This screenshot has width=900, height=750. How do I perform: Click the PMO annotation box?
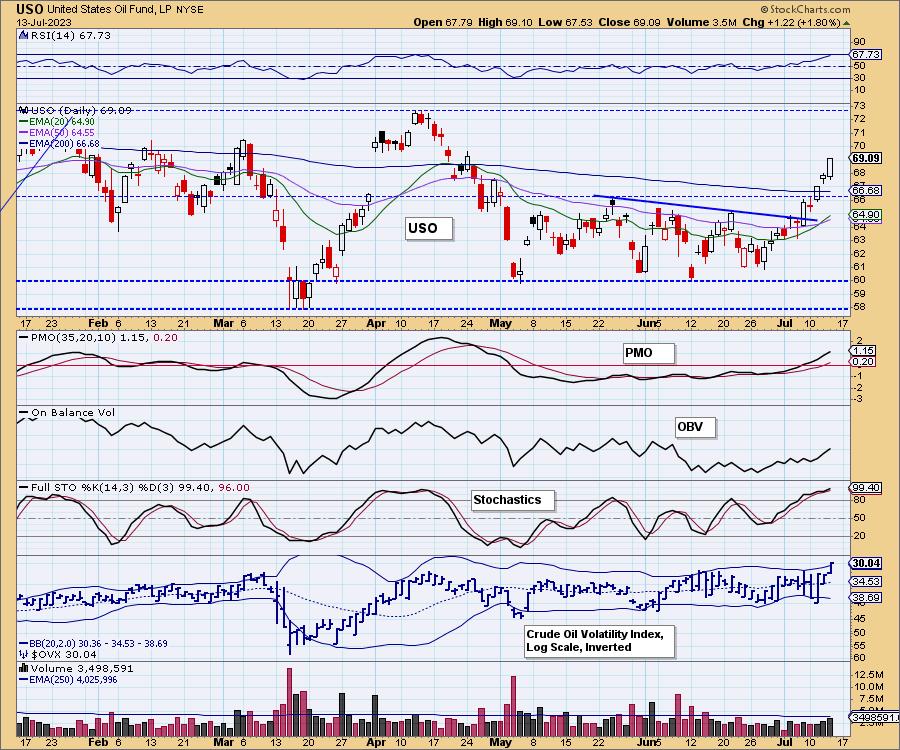pos(649,353)
